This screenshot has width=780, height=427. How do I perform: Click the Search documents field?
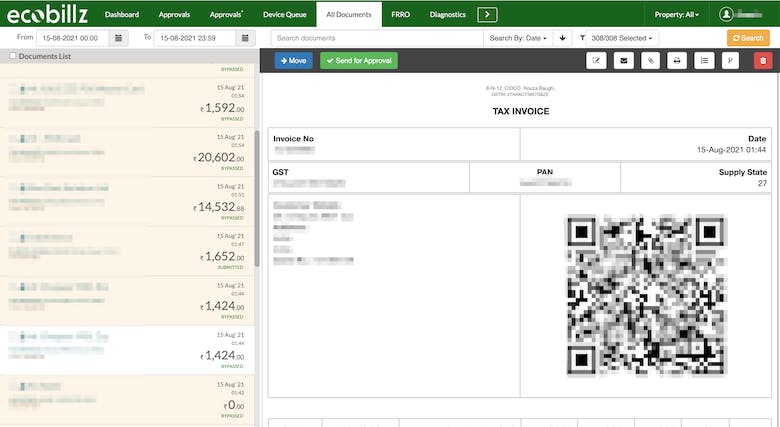(377, 38)
